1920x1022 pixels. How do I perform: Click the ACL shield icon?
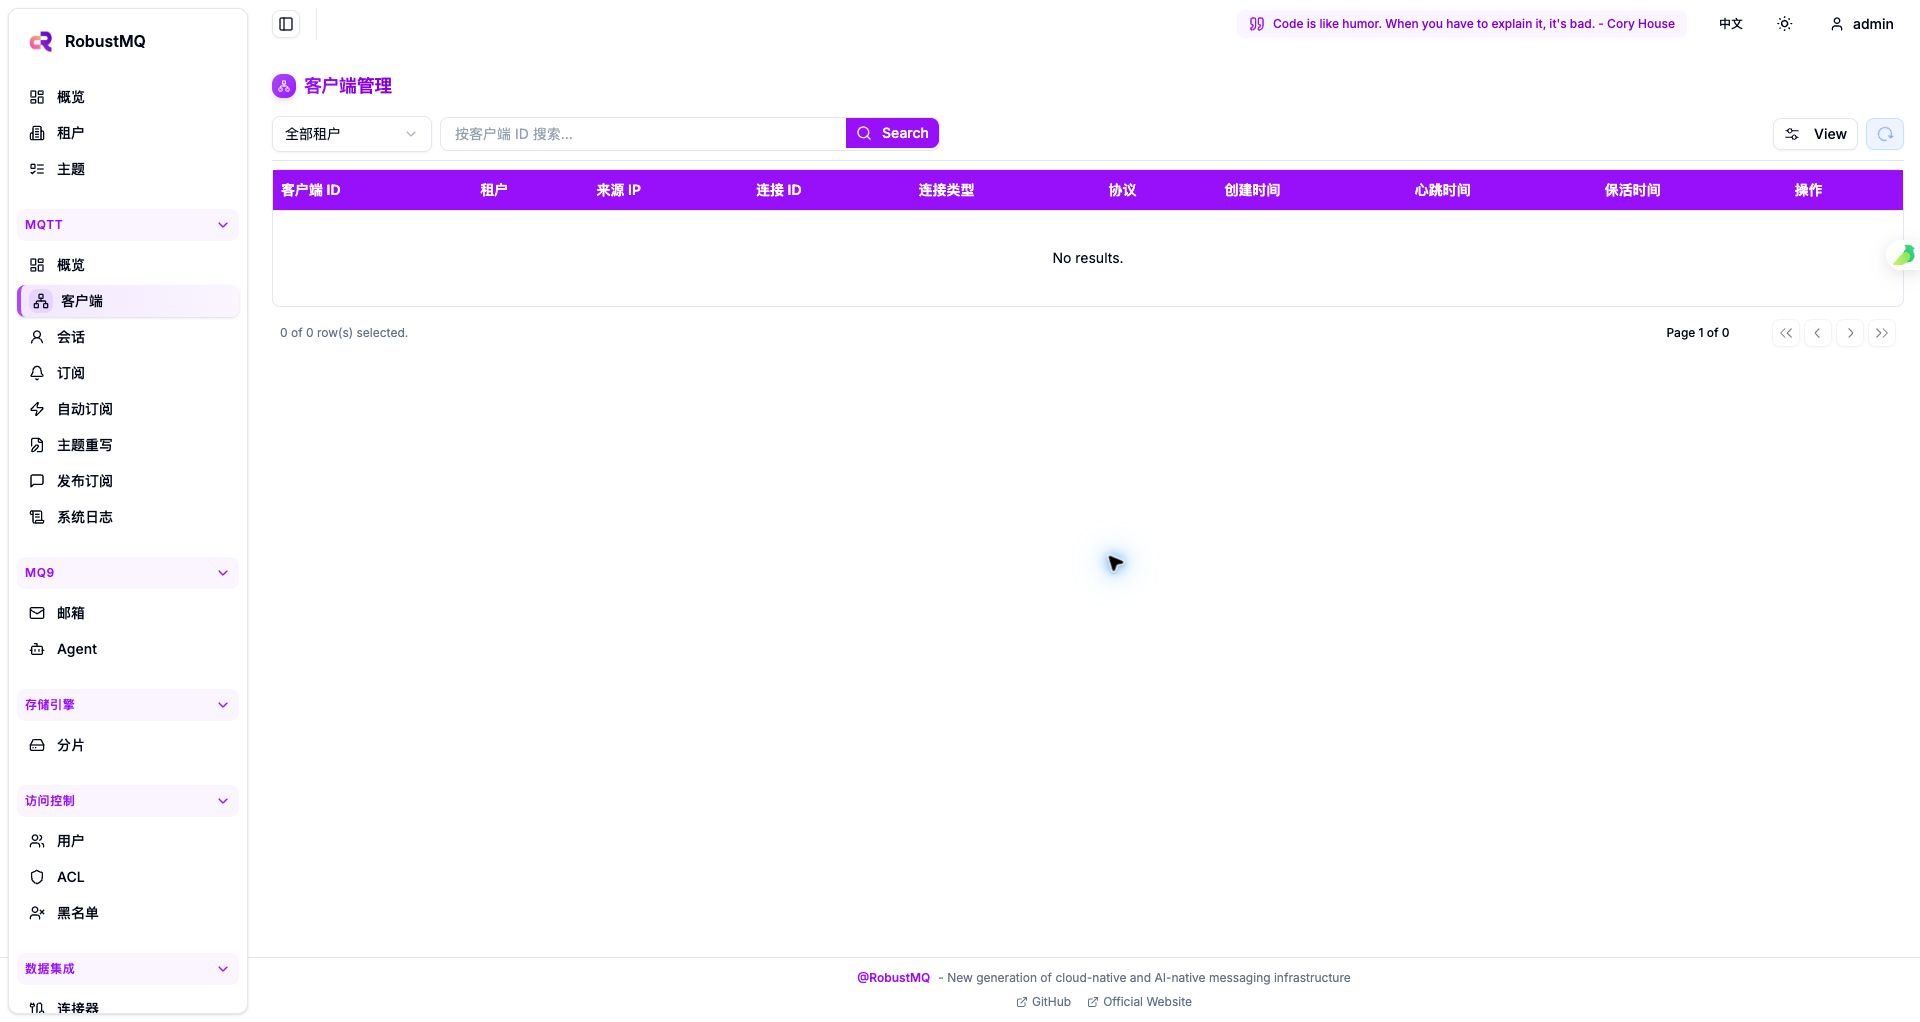point(37,877)
